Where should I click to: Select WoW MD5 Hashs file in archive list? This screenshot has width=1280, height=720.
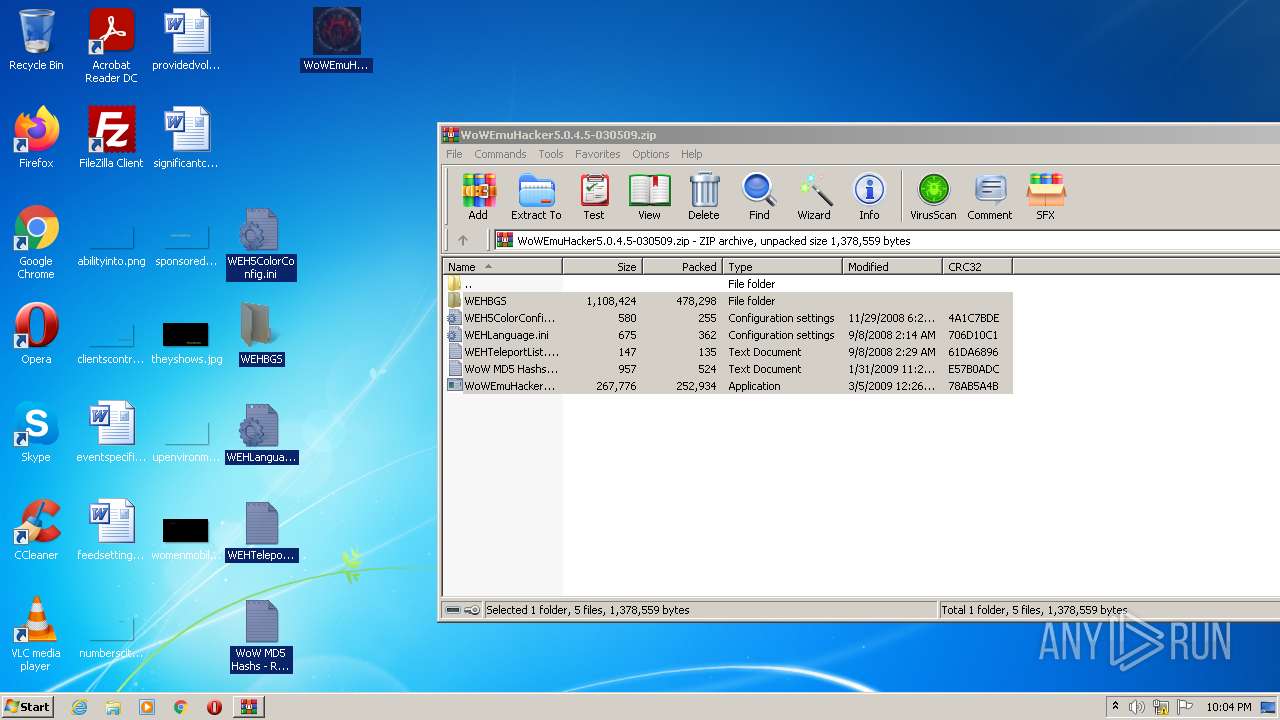(728, 369)
